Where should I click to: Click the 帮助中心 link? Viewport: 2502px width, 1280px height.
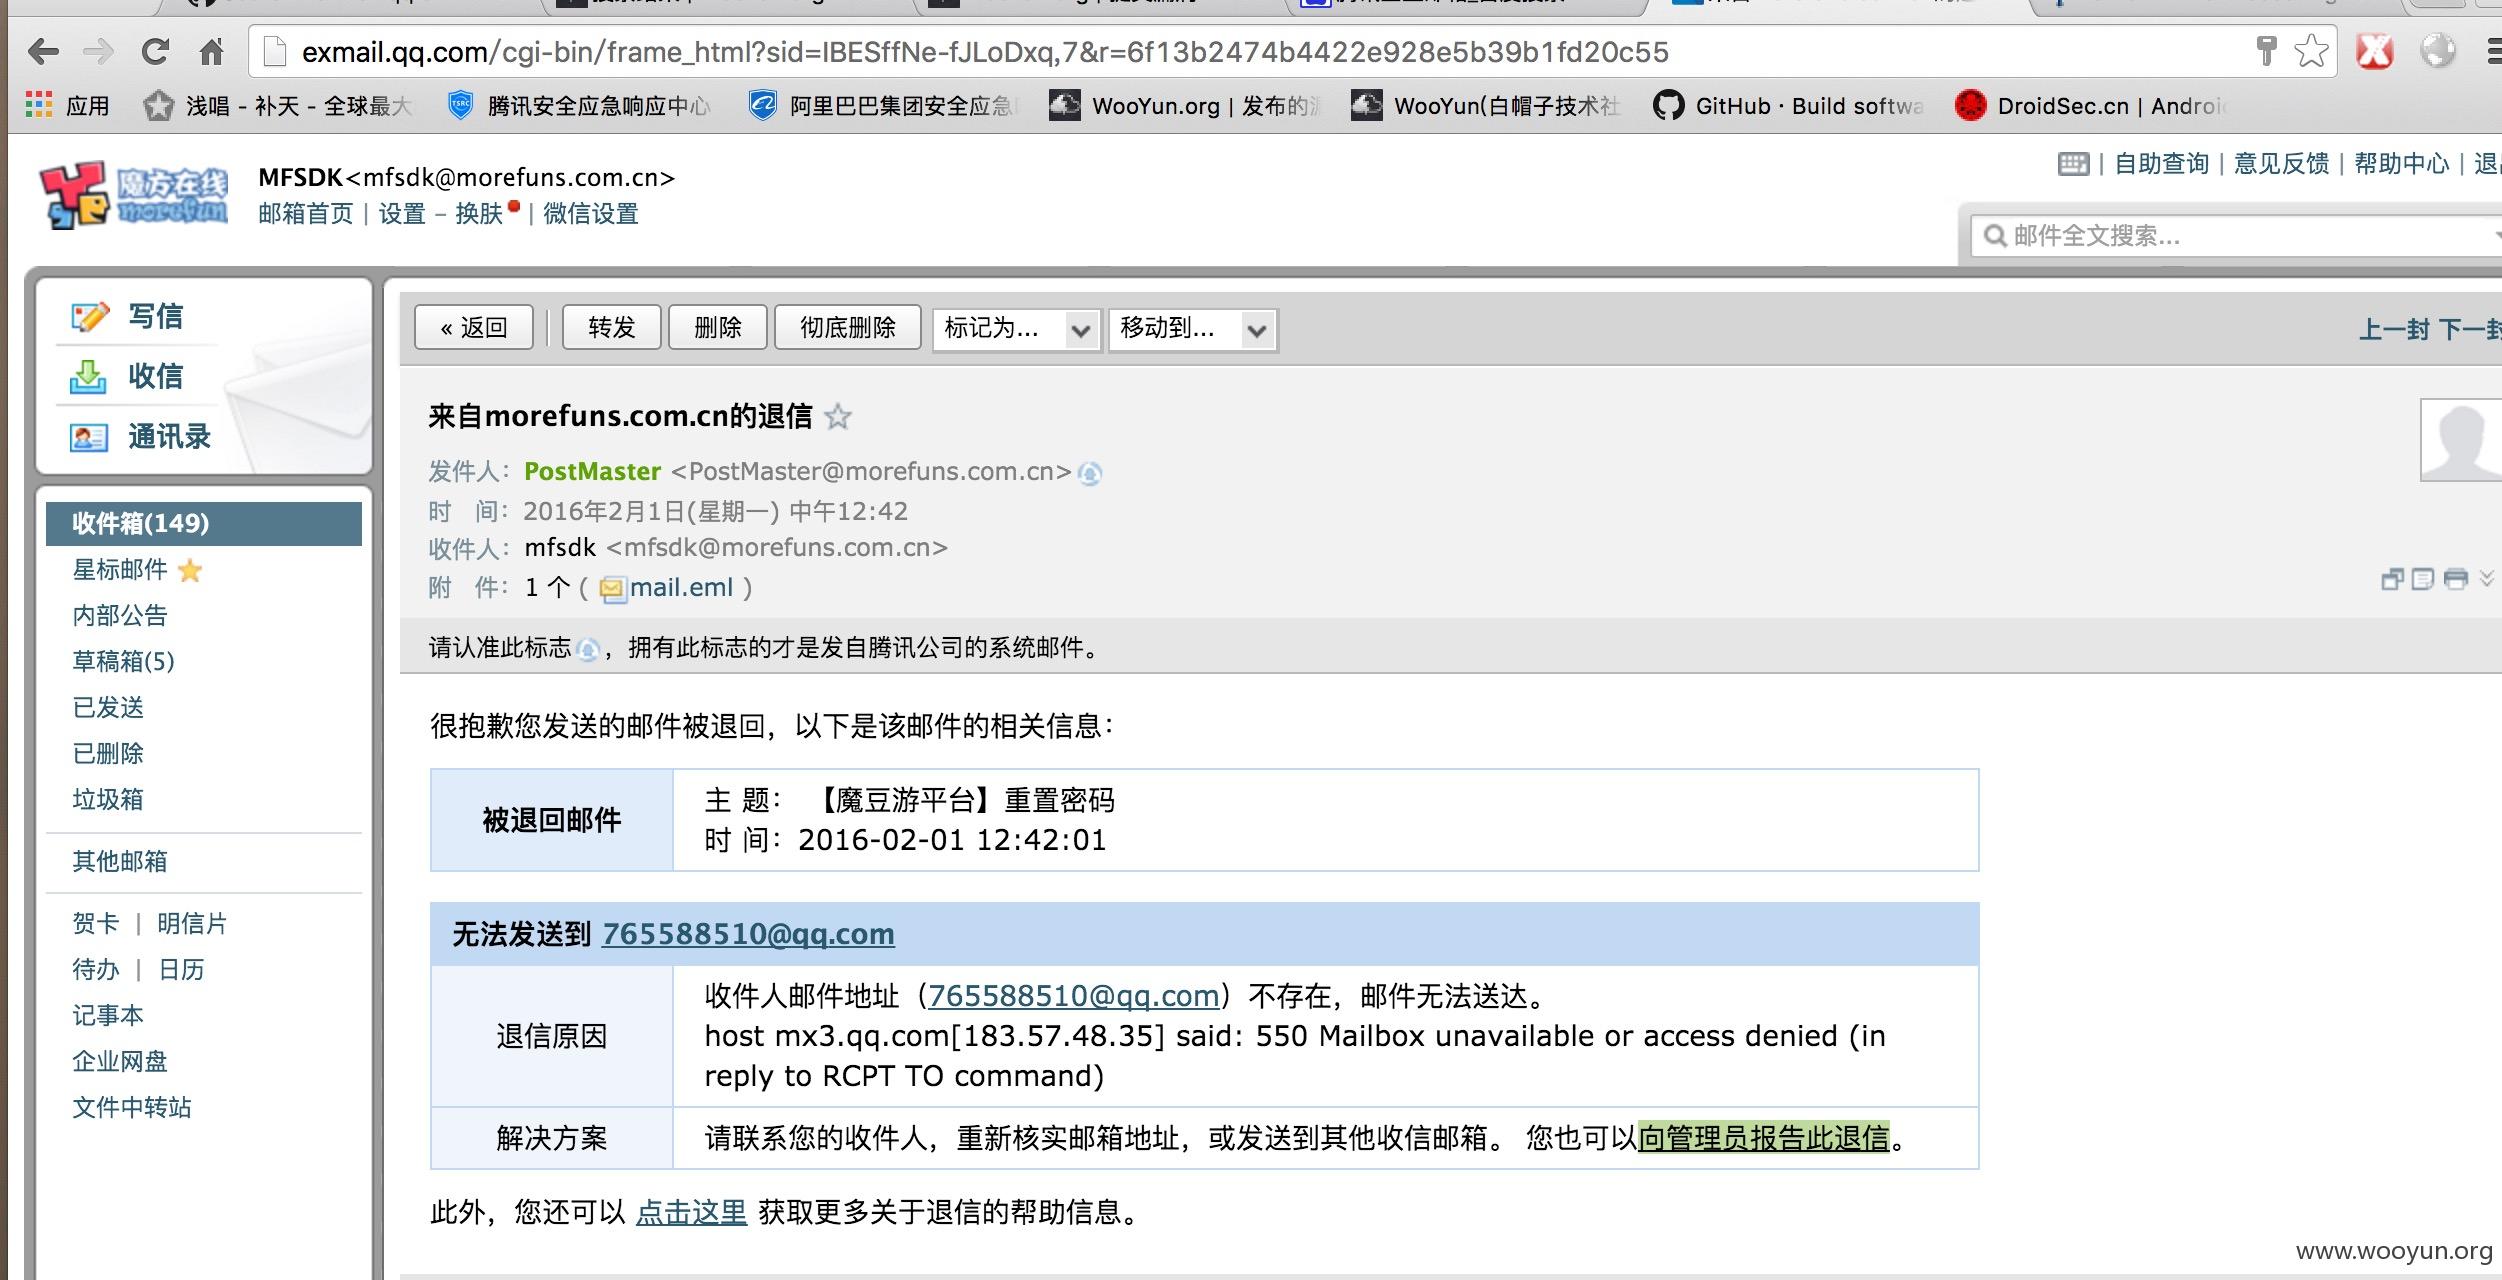2402,164
